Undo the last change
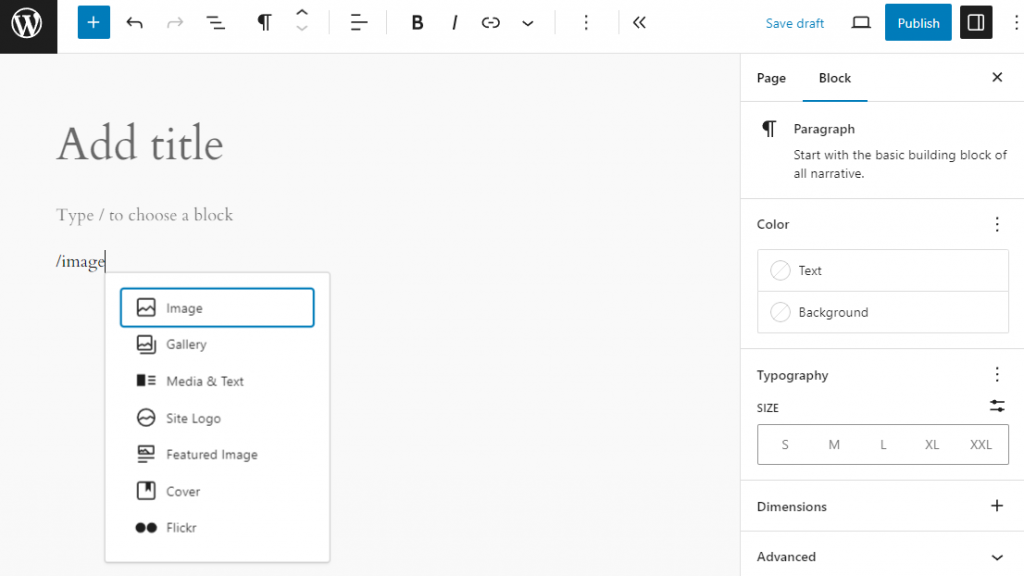The width and height of the screenshot is (1024, 576). tap(135, 22)
